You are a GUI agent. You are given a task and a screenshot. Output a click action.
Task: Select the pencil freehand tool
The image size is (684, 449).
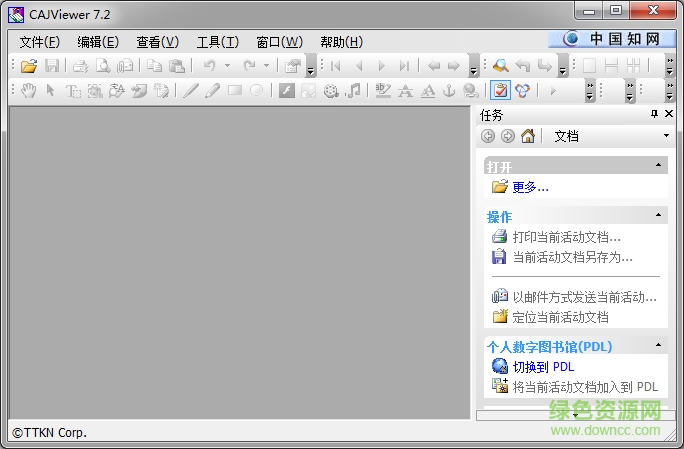tap(212, 91)
